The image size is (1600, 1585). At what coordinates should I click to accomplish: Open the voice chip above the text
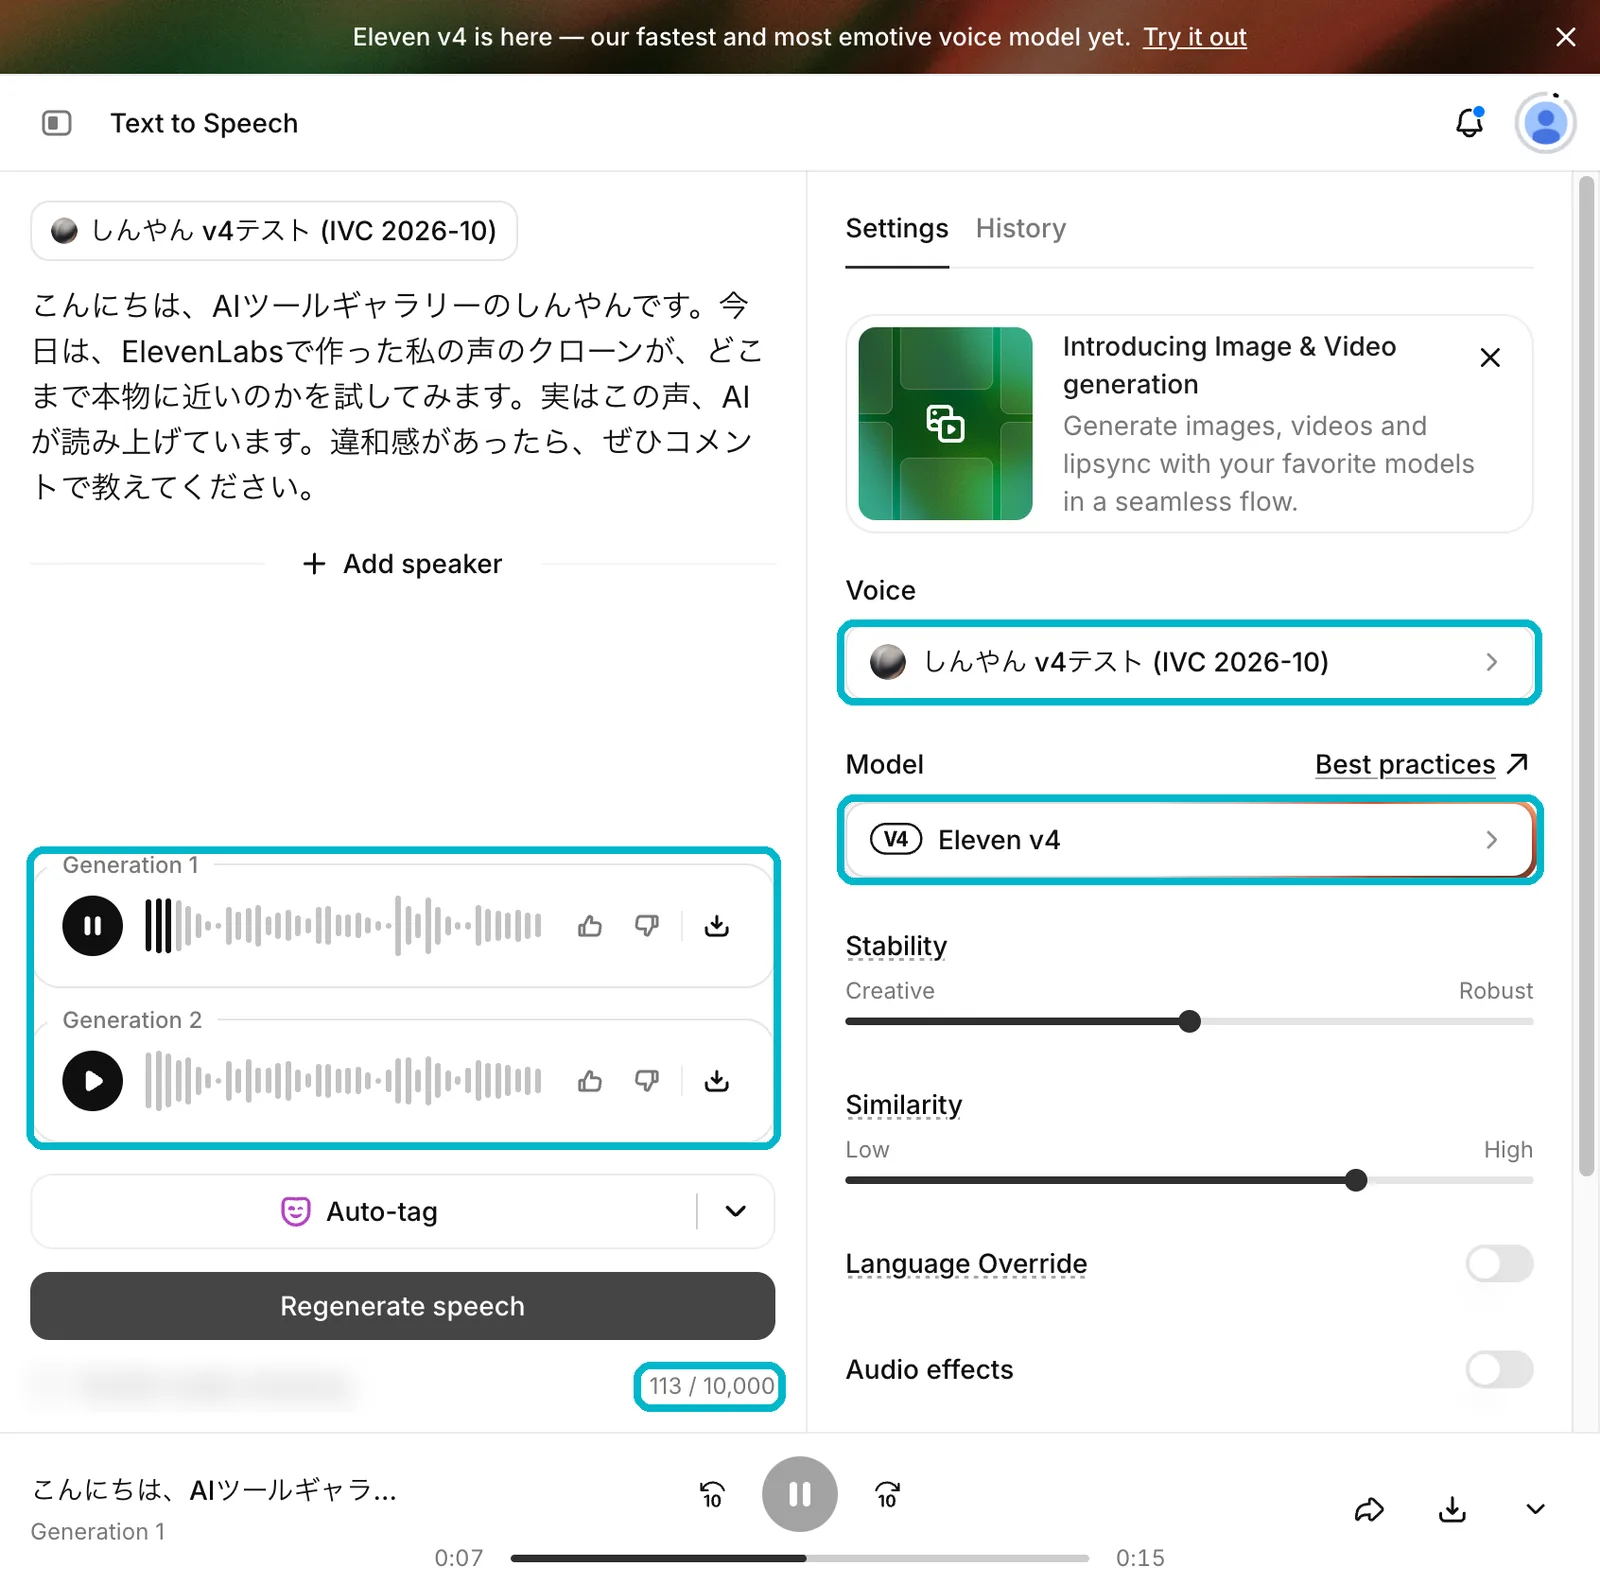[274, 231]
